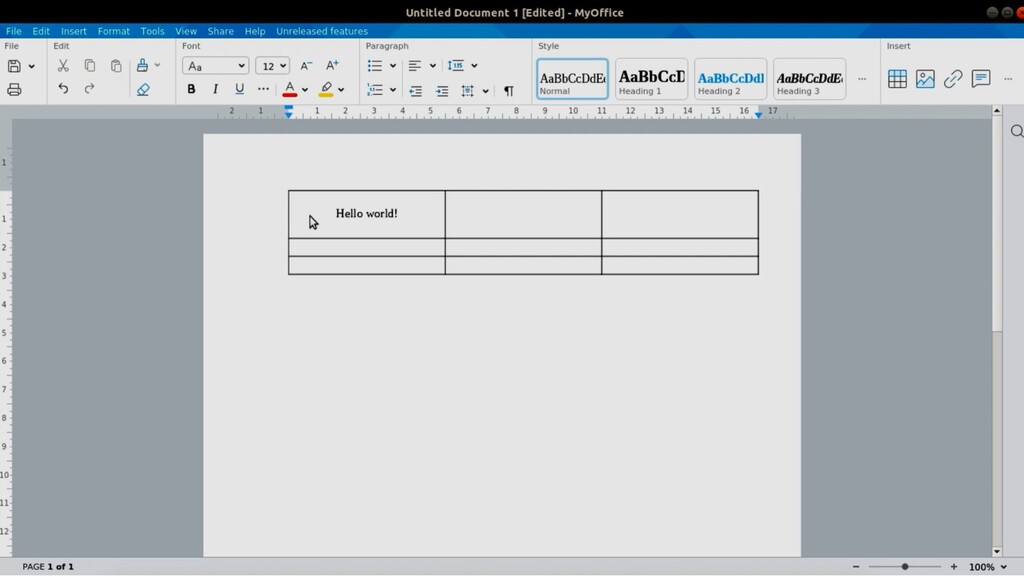Open the File menu
Screen dimensions: 1024x576
[14, 31]
